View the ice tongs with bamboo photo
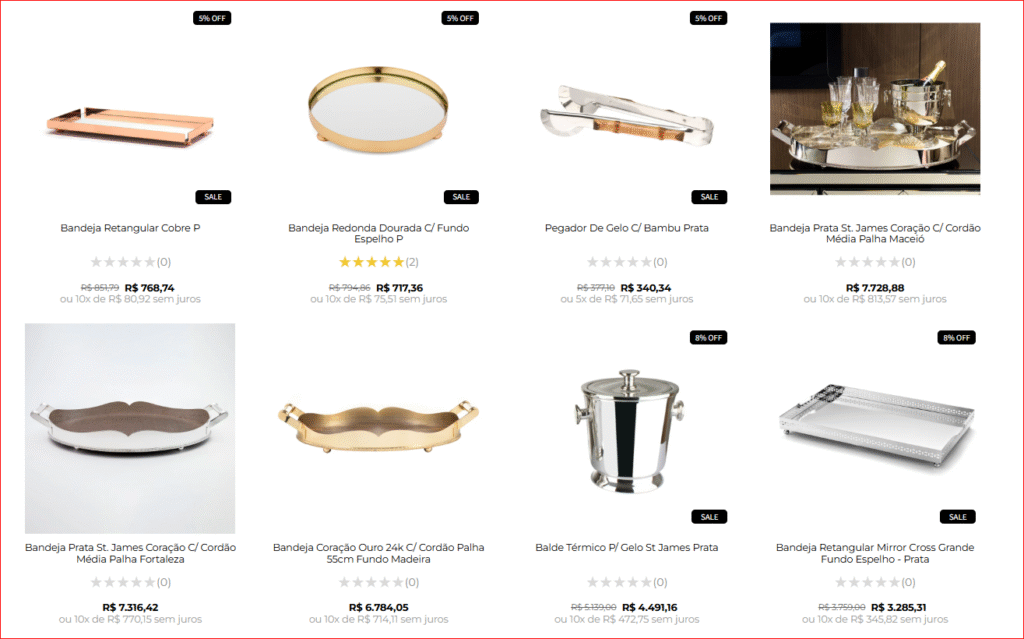Image resolution: width=1024 pixels, height=639 pixels. click(626, 116)
